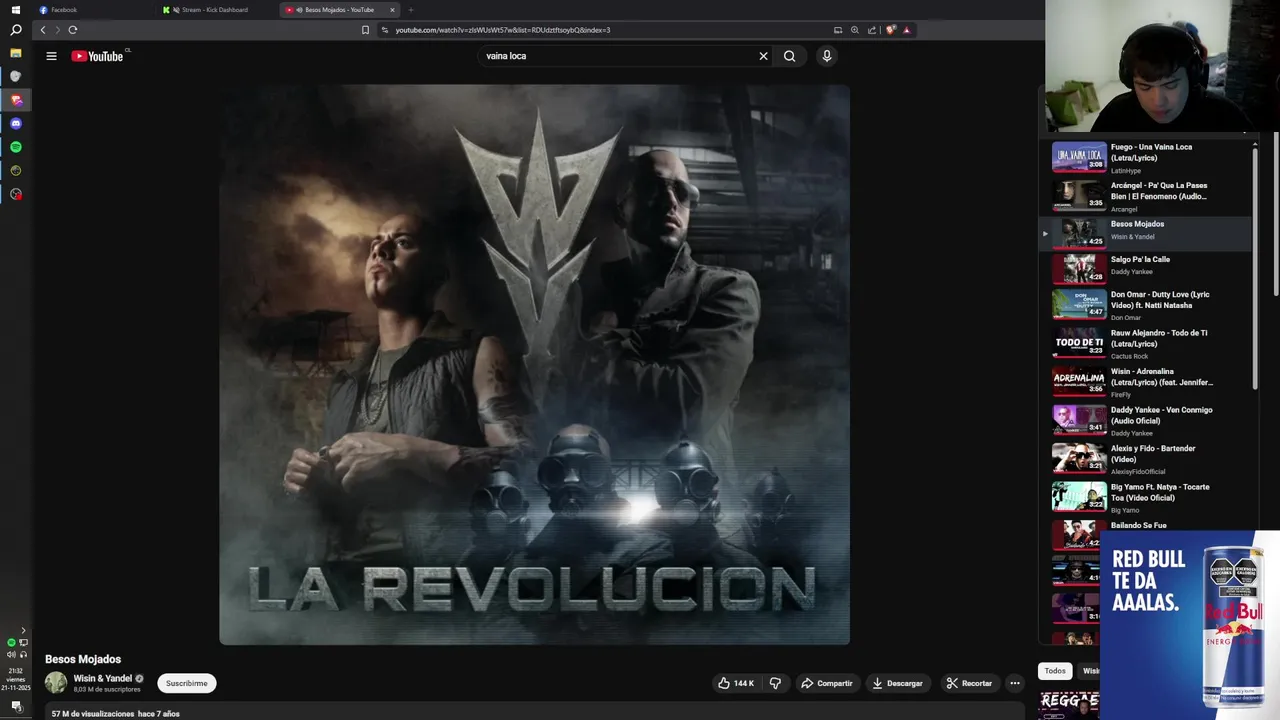The height and width of the screenshot is (720, 1280).
Task: Share this page from address bar icon
Action: point(872,30)
